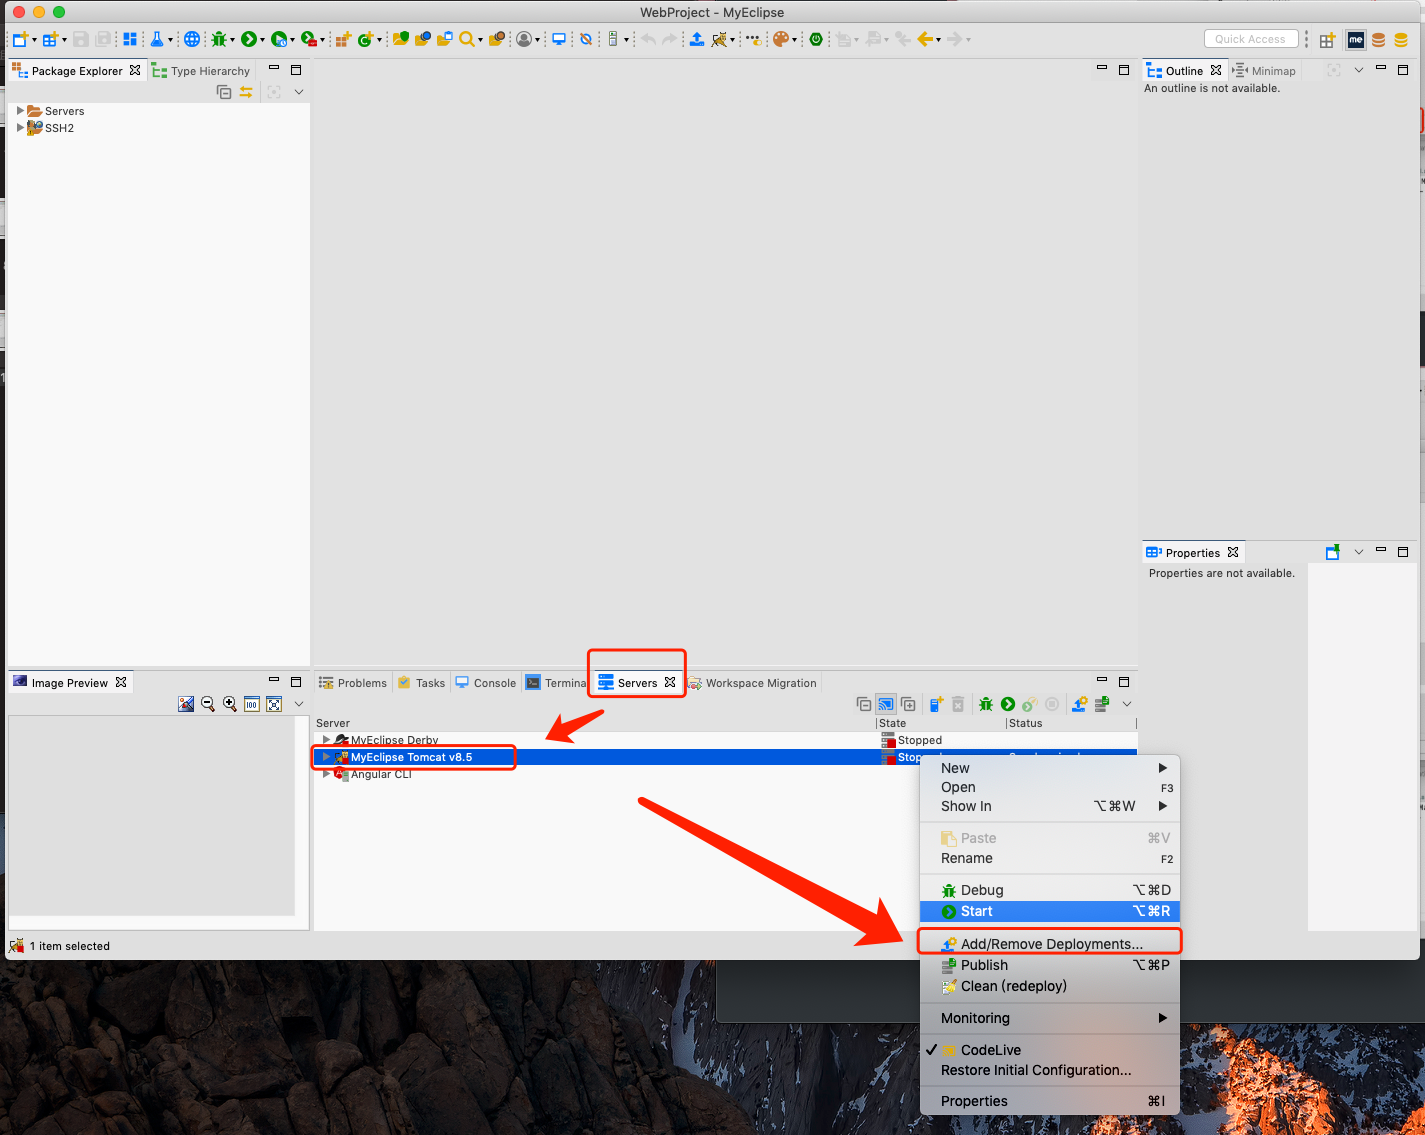Click the State column header
1425x1135 pixels.
pyautogui.click(x=892, y=723)
